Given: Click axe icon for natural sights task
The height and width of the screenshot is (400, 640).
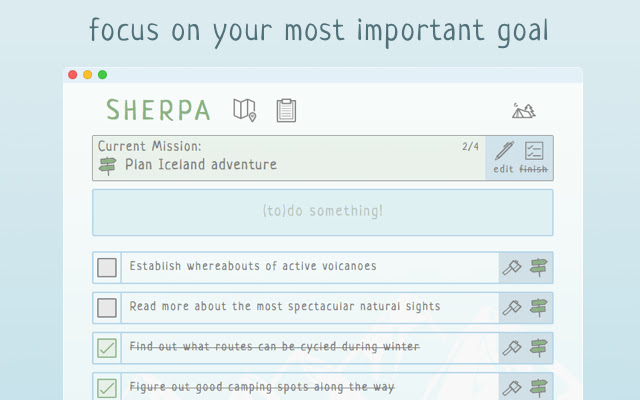Looking at the screenshot, I should [512, 307].
